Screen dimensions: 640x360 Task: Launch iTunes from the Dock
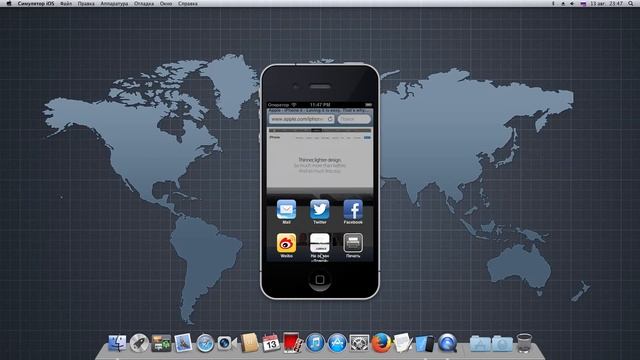click(x=315, y=343)
